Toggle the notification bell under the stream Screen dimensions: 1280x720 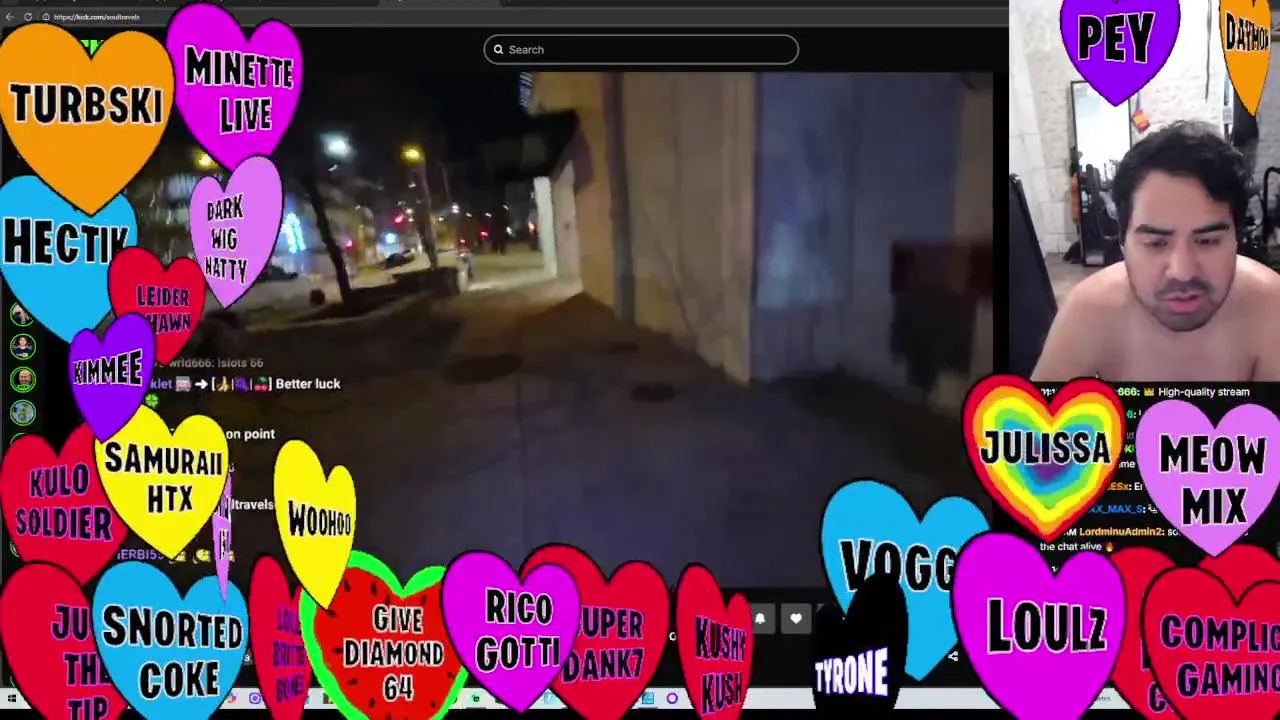click(760, 619)
